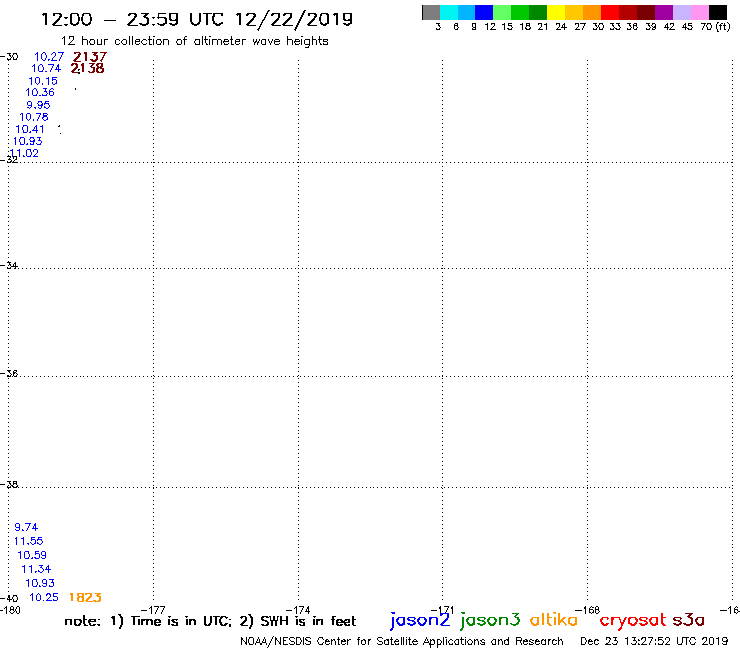
Task: Select the dark blue swatch in the color scale
Action: pyautogui.click(x=484, y=13)
